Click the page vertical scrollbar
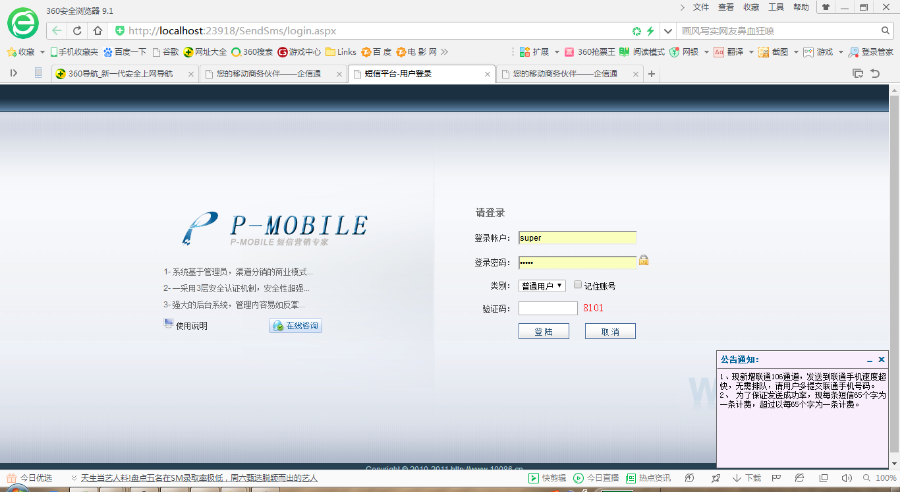Image resolution: width=900 pixels, height=492 pixels. click(x=894, y=276)
